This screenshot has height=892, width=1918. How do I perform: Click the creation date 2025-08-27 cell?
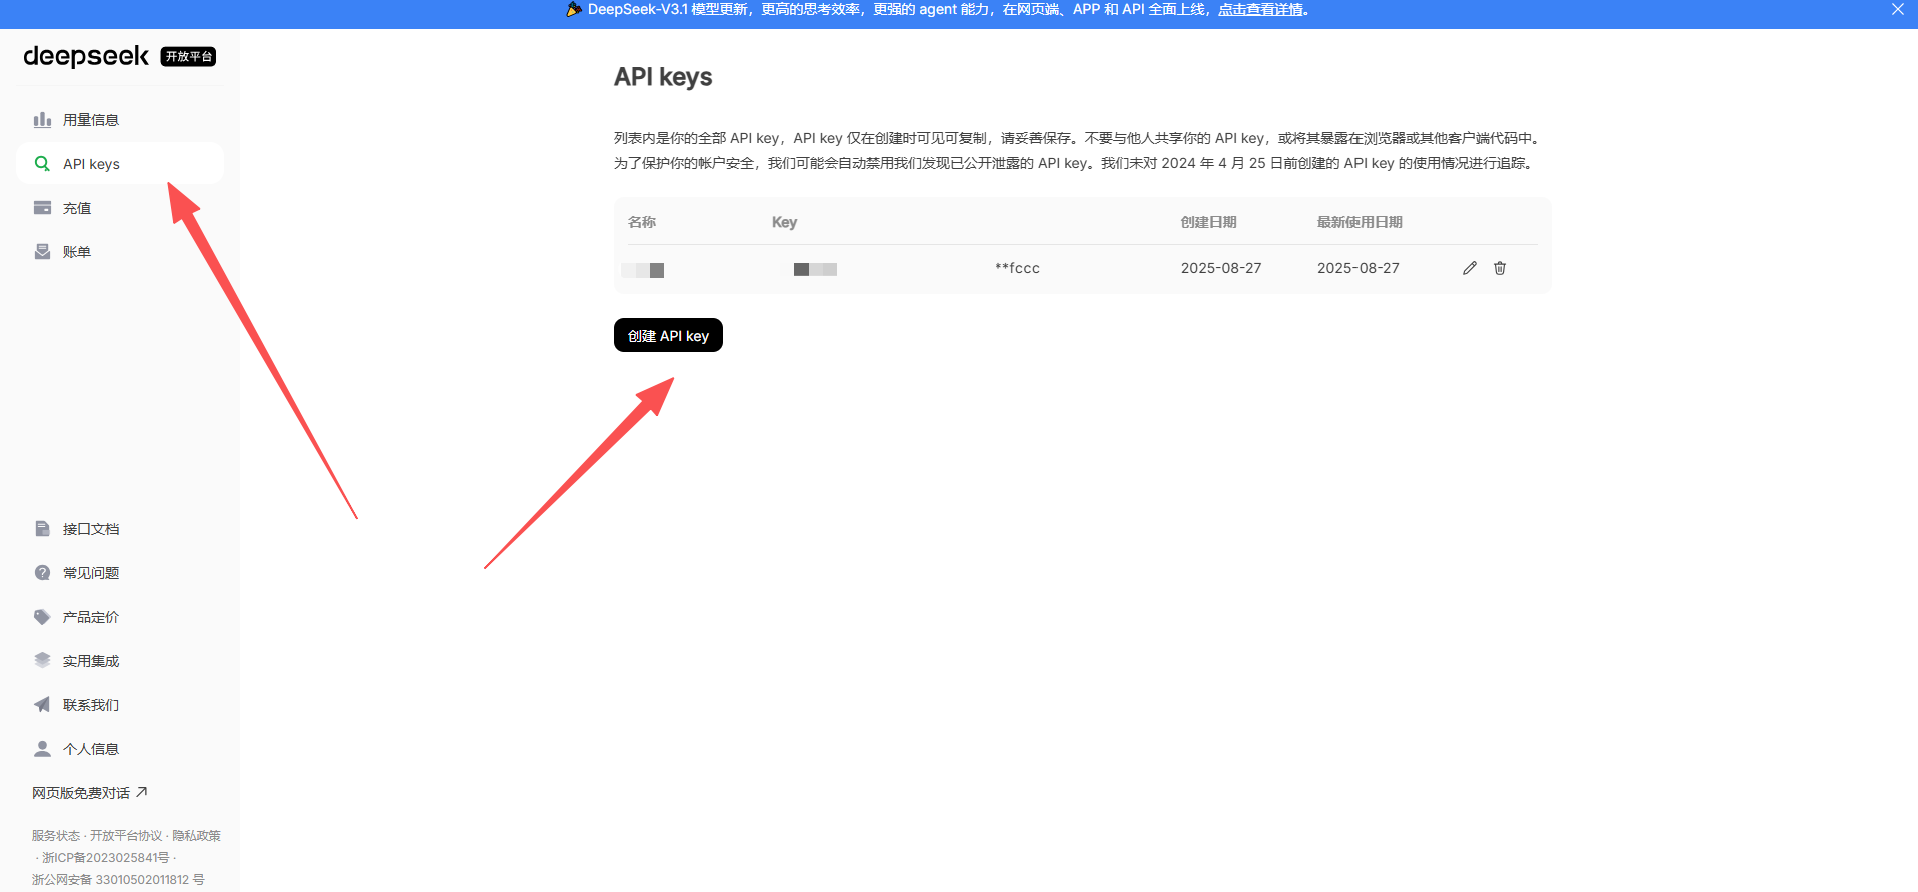coord(1221,268)
